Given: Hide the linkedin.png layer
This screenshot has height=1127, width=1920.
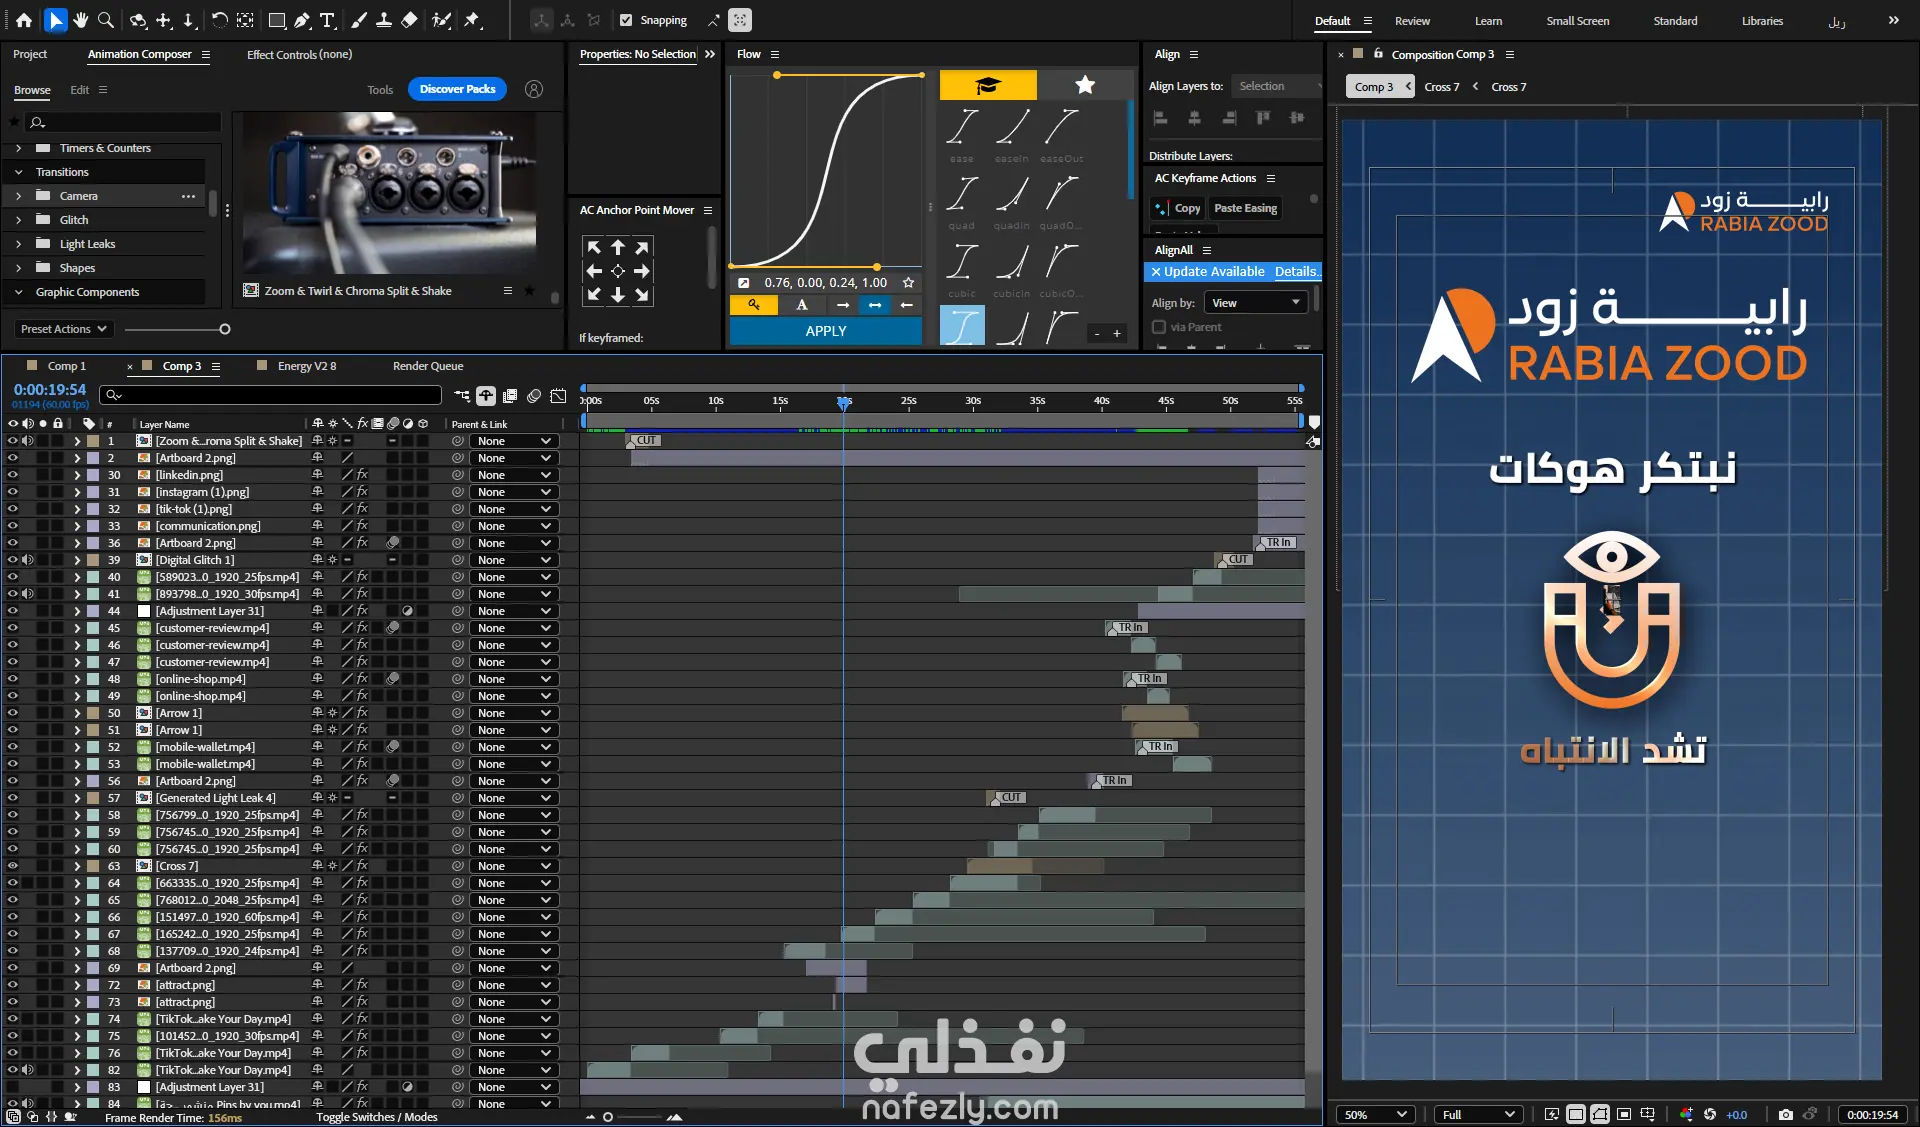Looking at the screenshot, I should tap(13, 475).
